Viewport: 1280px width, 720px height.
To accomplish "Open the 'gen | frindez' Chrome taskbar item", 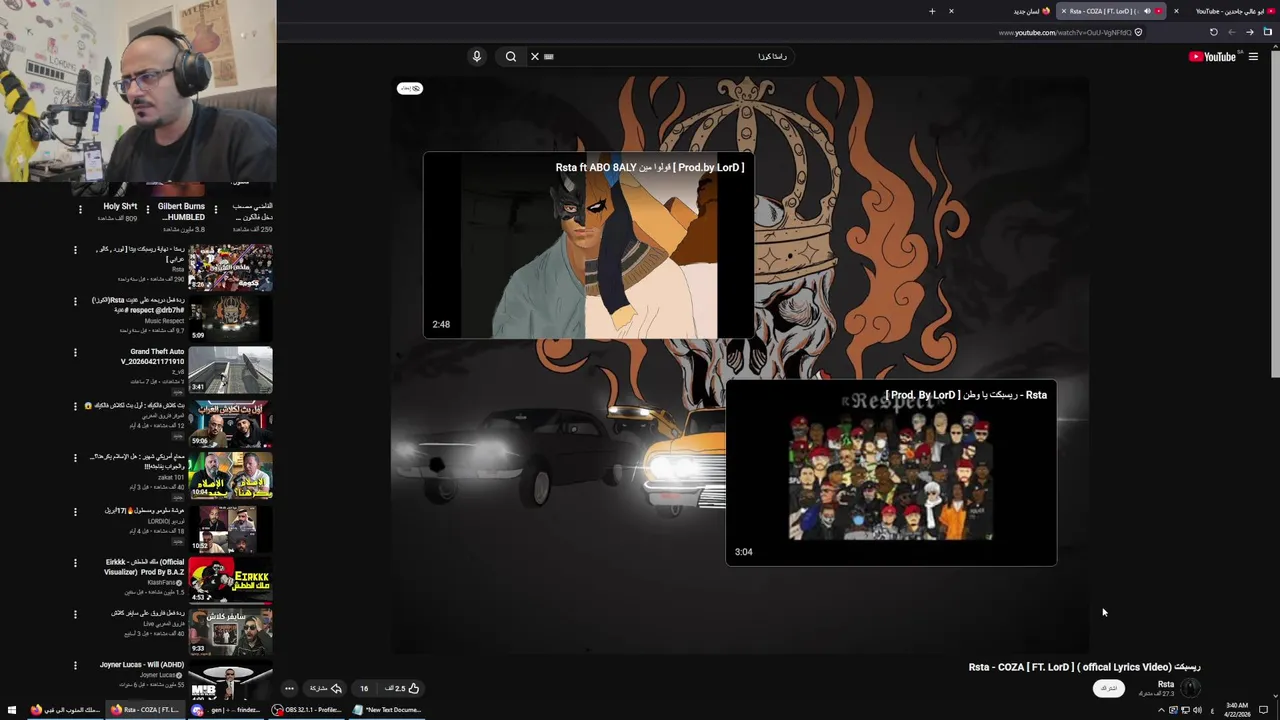I will point(226,710).
